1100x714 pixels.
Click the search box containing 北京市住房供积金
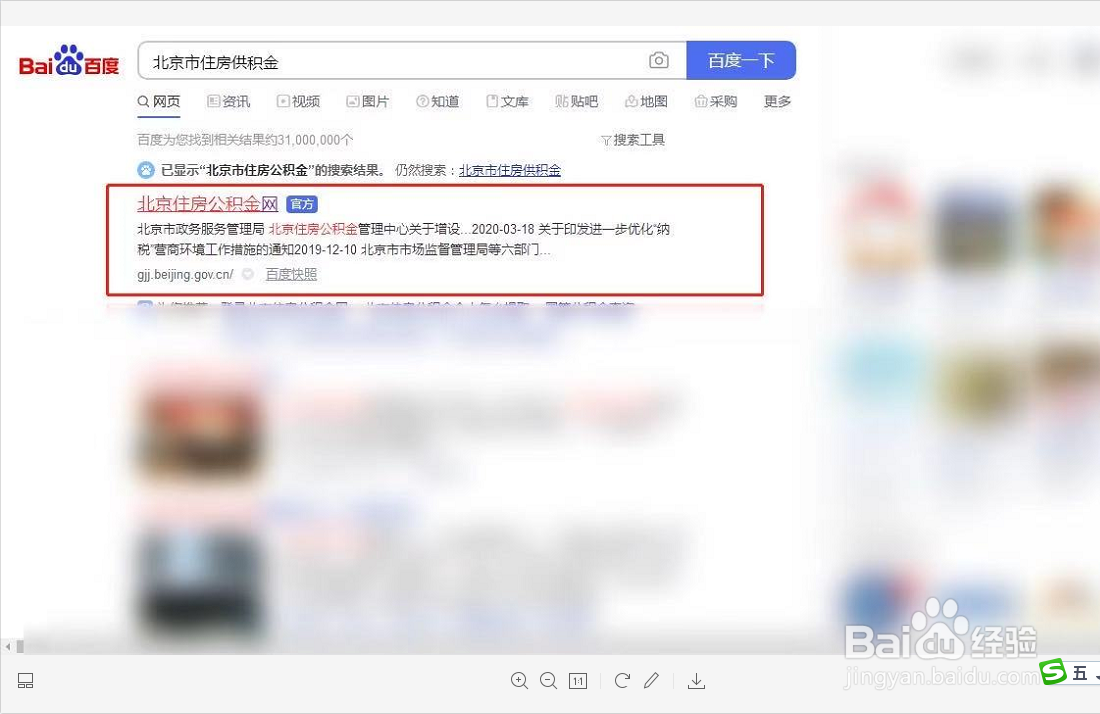[412, 61]
